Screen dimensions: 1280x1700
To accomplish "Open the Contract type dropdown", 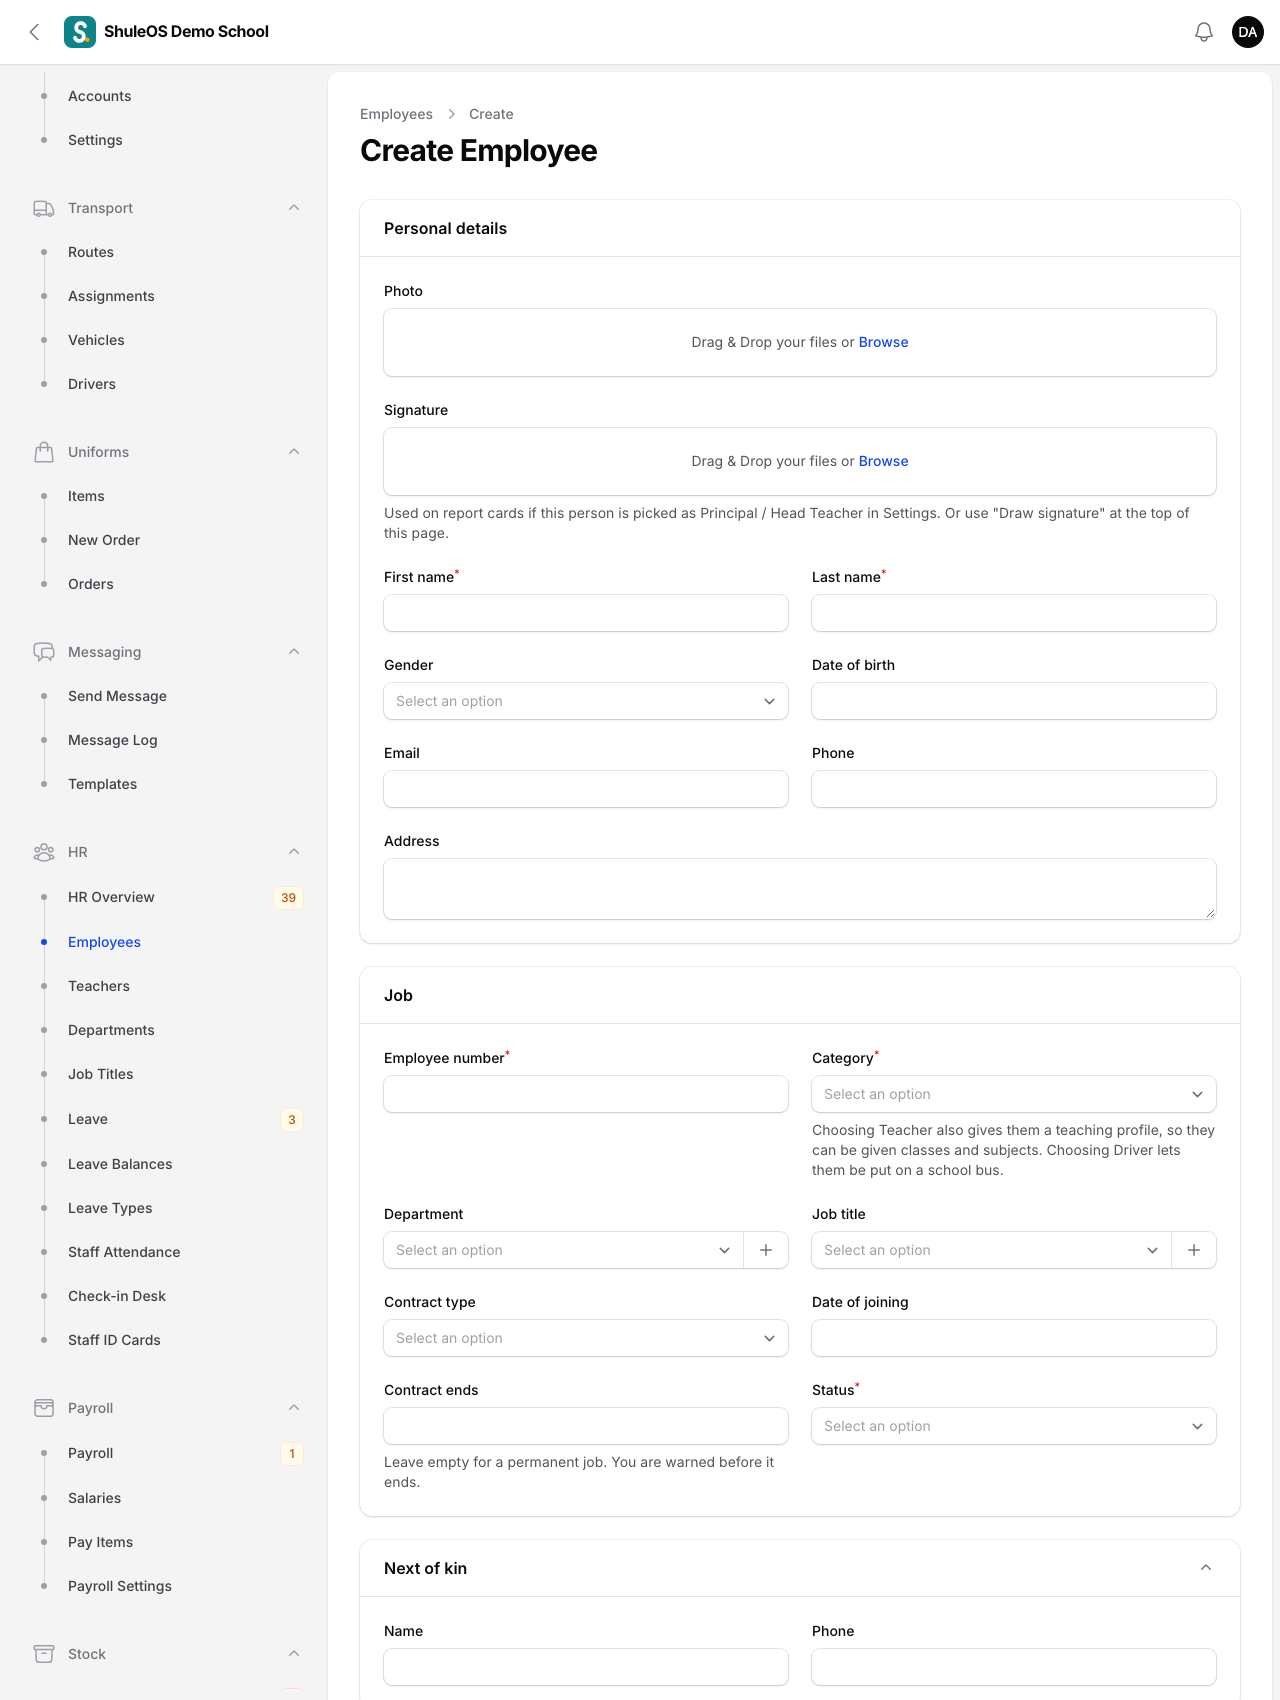I will (x=586, y=1338).
